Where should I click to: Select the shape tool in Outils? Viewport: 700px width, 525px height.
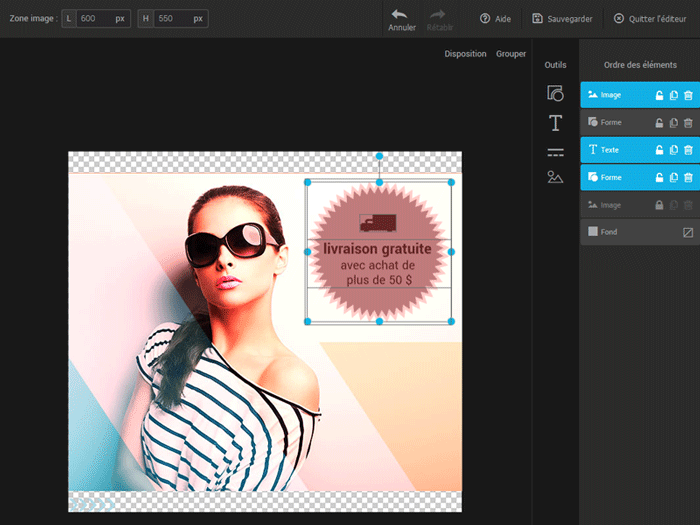(555, 94)
